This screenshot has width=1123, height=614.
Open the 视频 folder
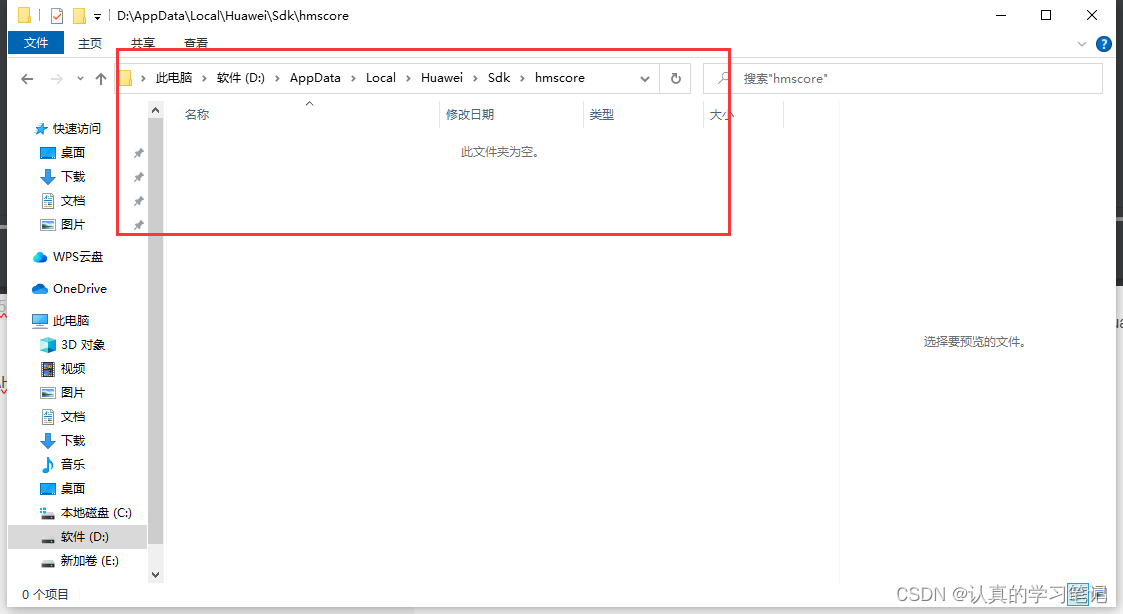(x=72, y=368)
